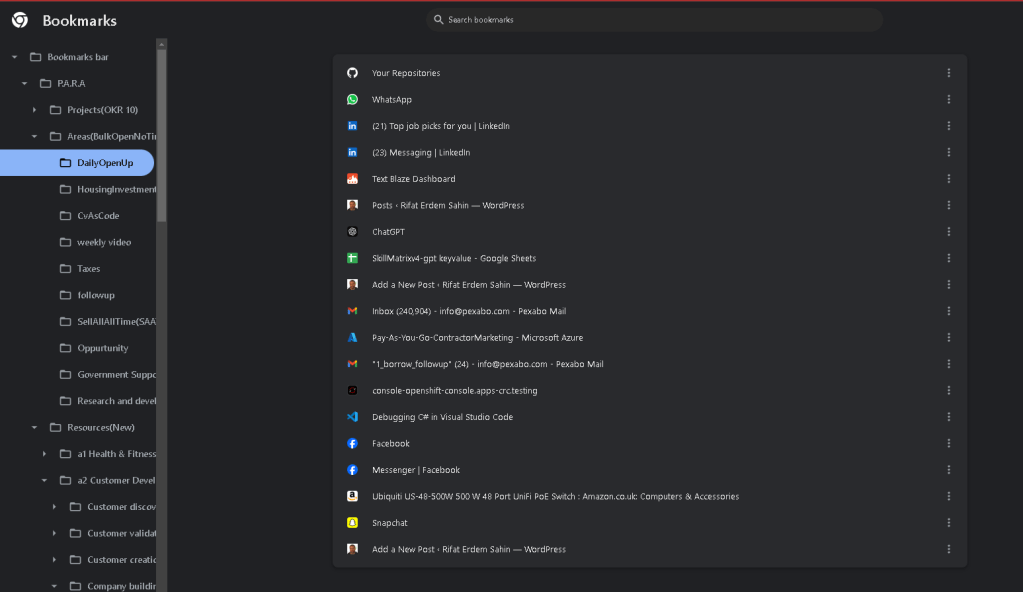Collapse the a2 Customer Devel folder arrow
1023x592 pixels.
(44, 480)
